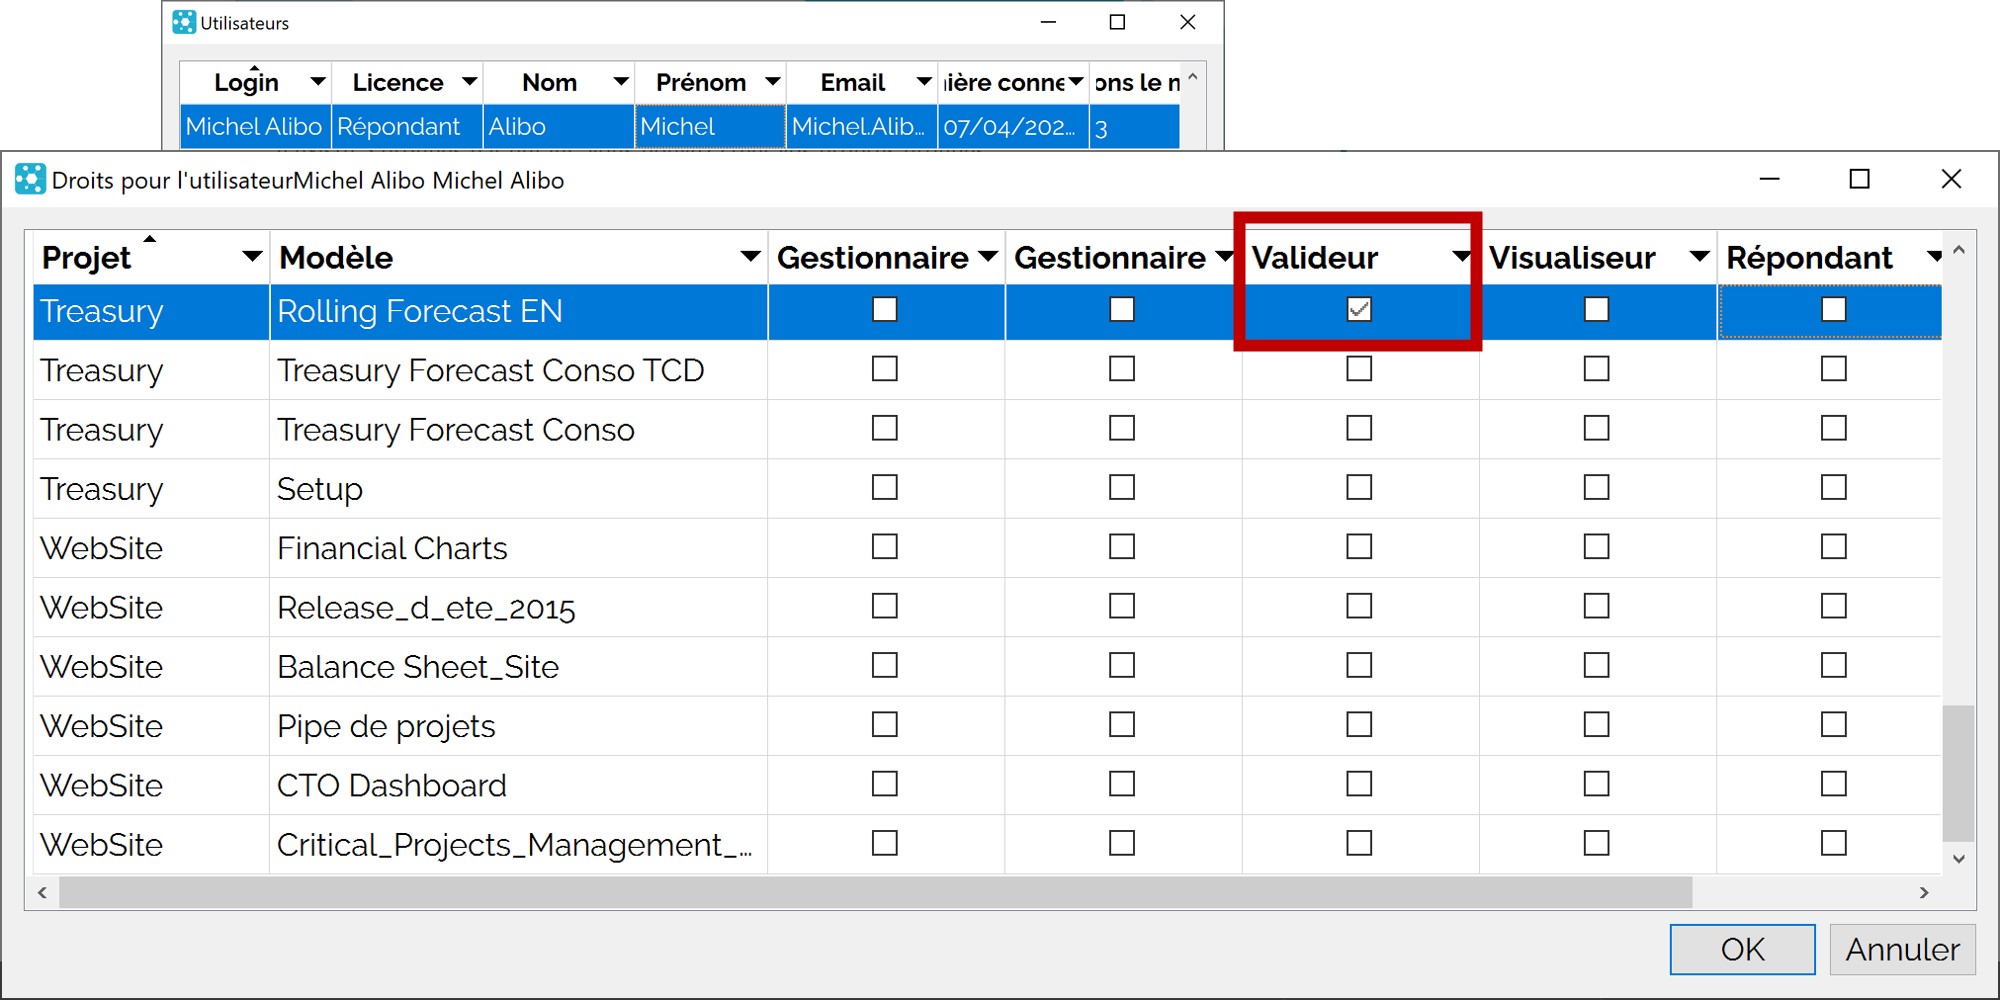This screenshot has width=2000, height=1000.
Task: Maximize the Utilisateurs window
Action: tap(1118, 22)
